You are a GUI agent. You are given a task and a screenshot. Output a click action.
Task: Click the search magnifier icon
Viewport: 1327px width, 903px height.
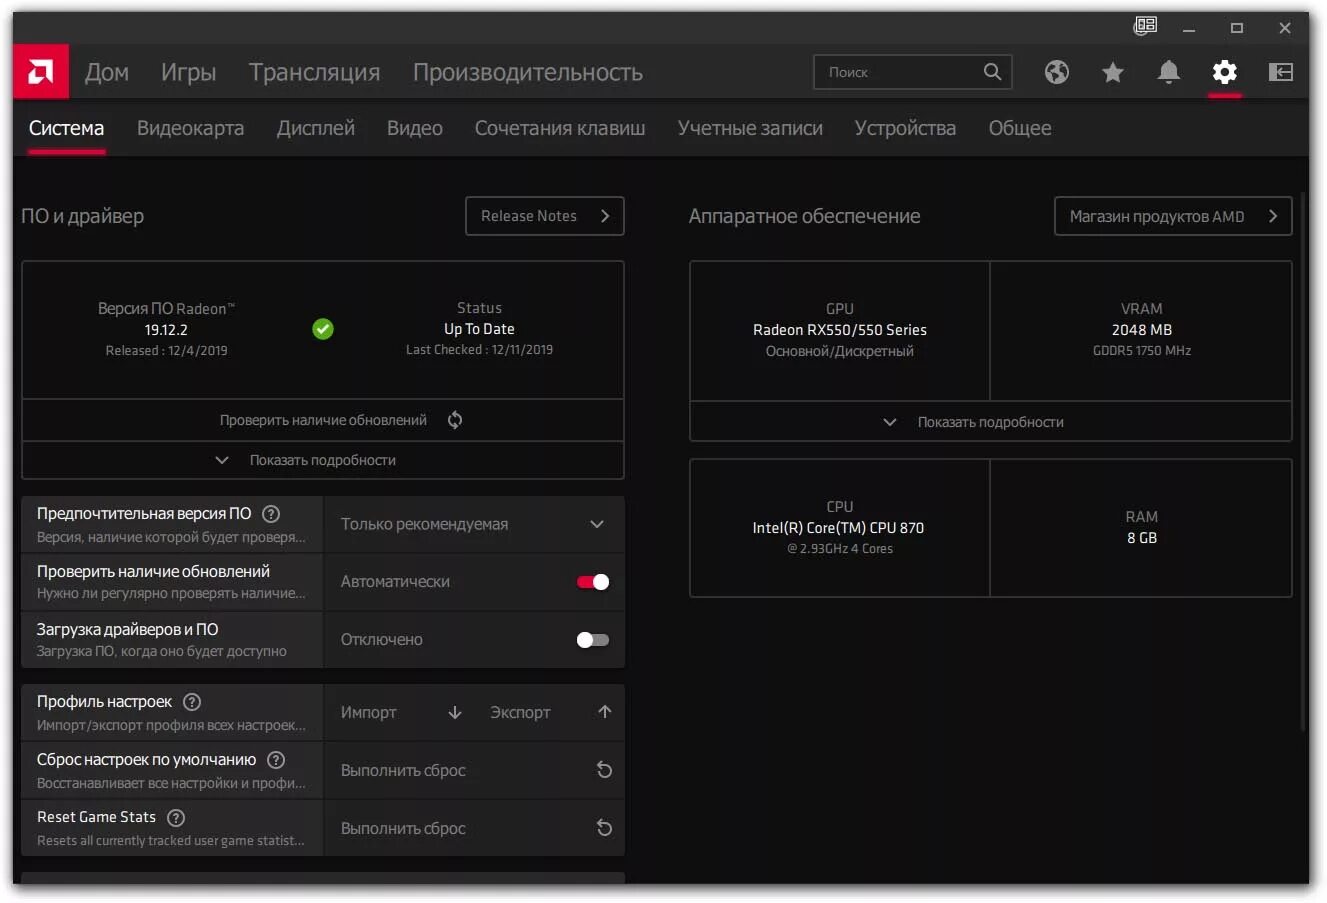point(992,72)
